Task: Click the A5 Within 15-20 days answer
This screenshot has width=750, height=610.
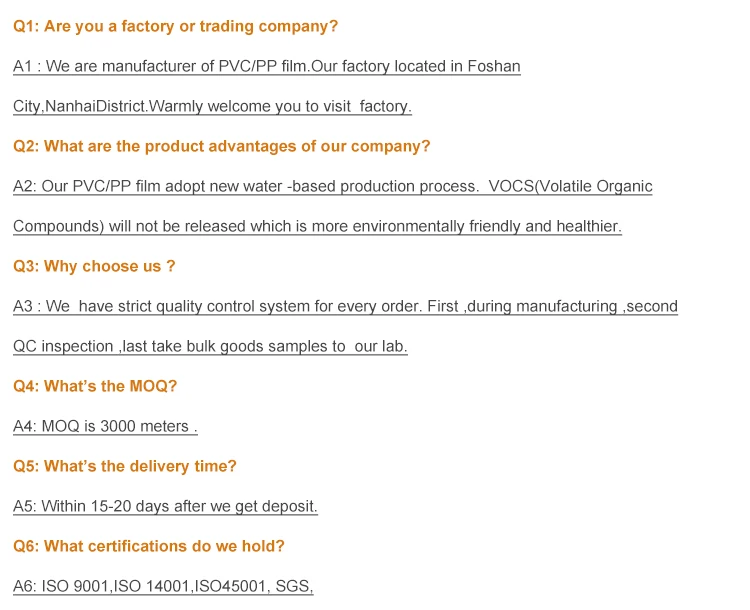Action: 165,506
